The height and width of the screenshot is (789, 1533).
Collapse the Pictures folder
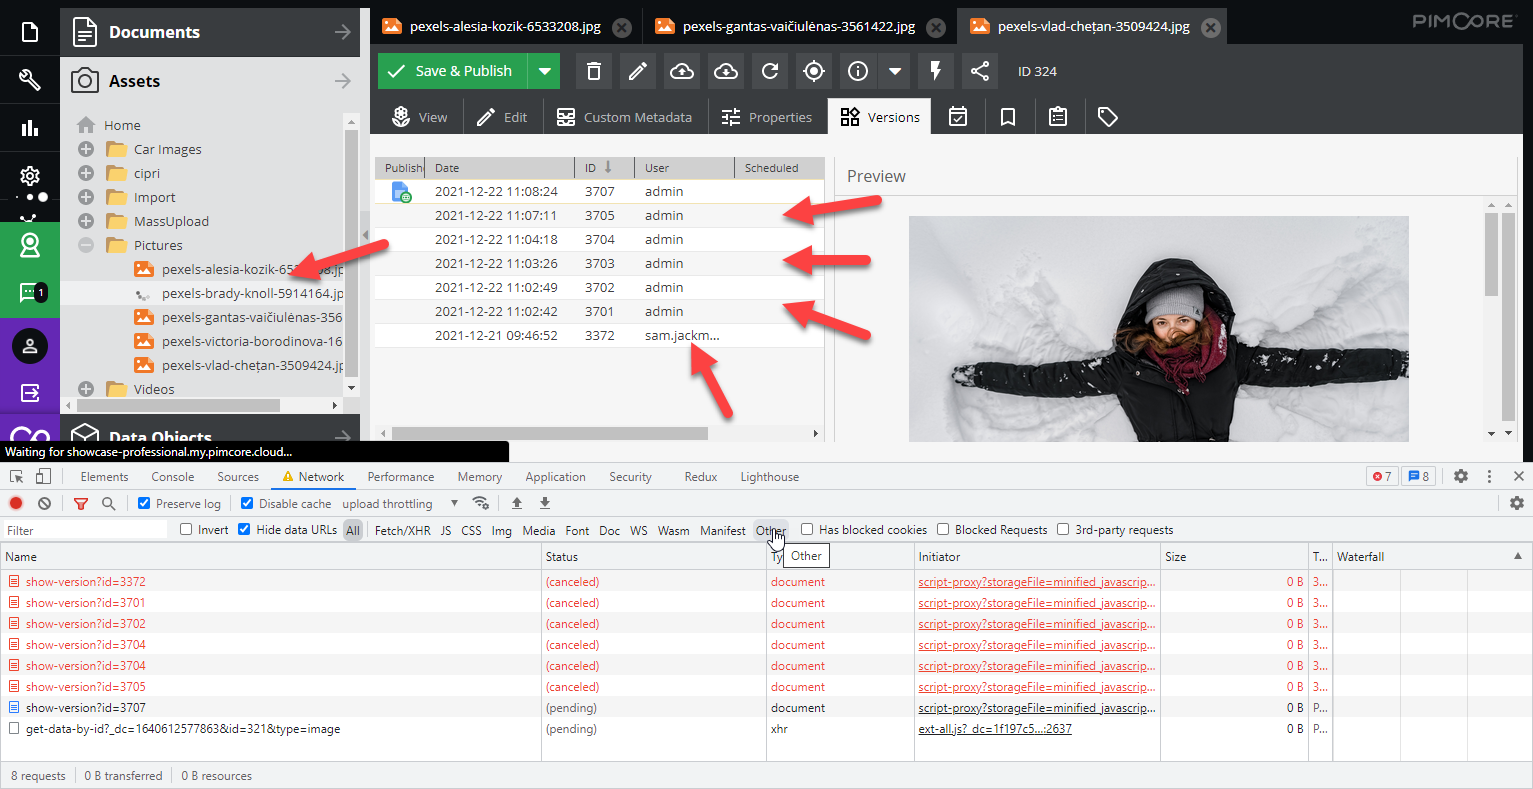pyautogui.click(x=86, y=245)
